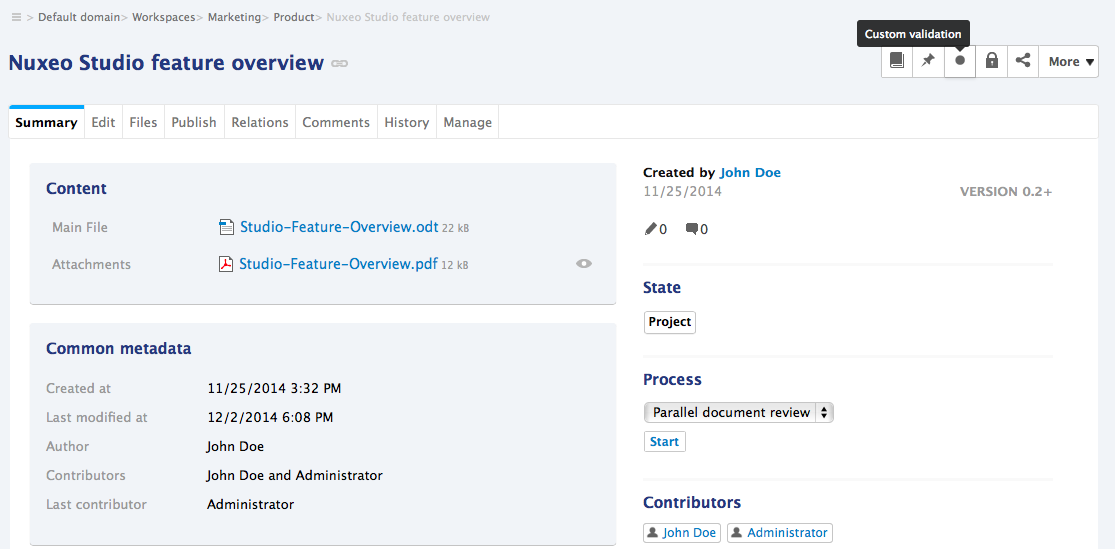Lock the document with padlock icon
The image size is (1115, 549).
tap(991, 61)
